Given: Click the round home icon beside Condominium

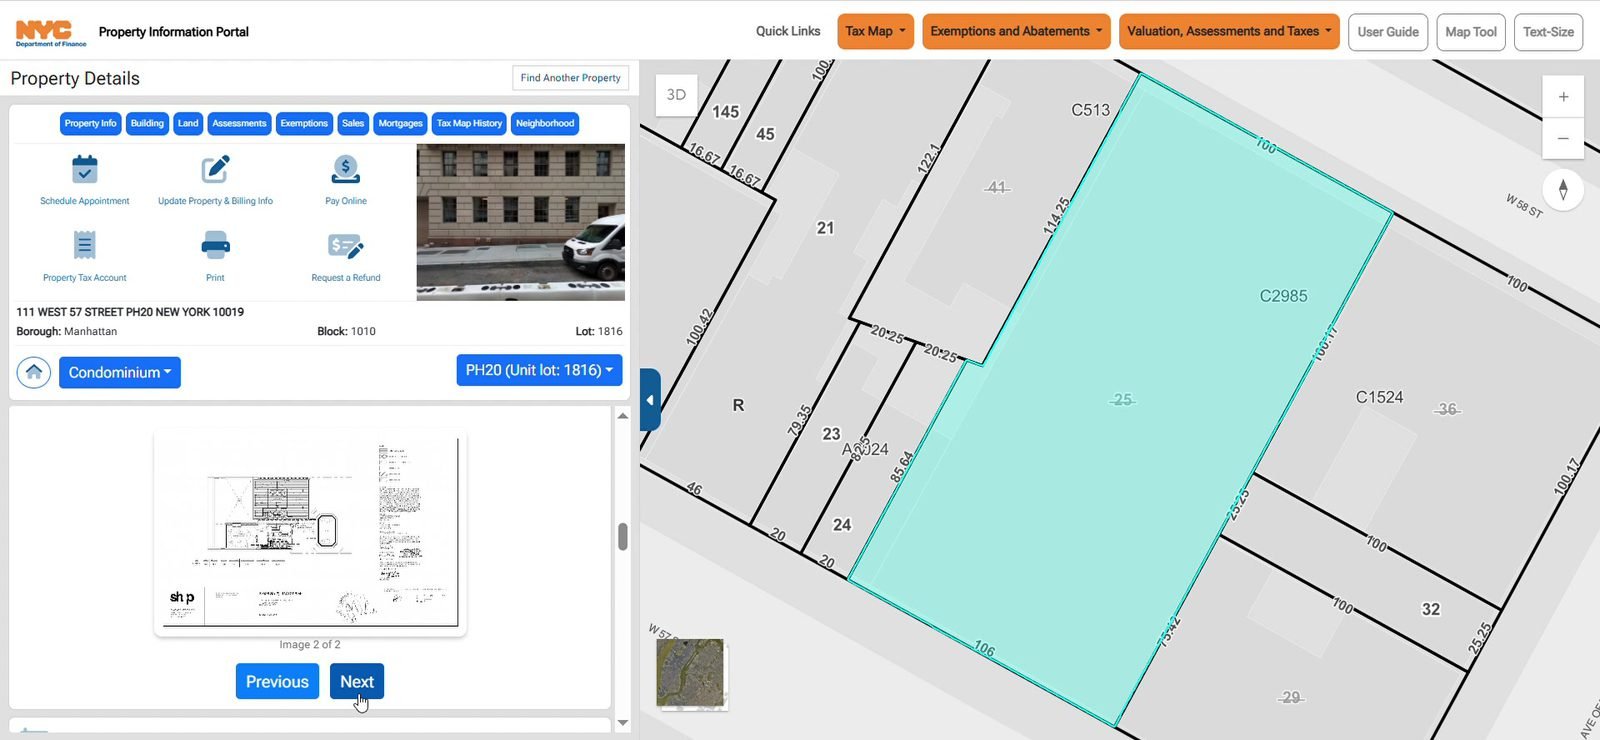Looking at the screenshot, I should (x=34, y=372).
